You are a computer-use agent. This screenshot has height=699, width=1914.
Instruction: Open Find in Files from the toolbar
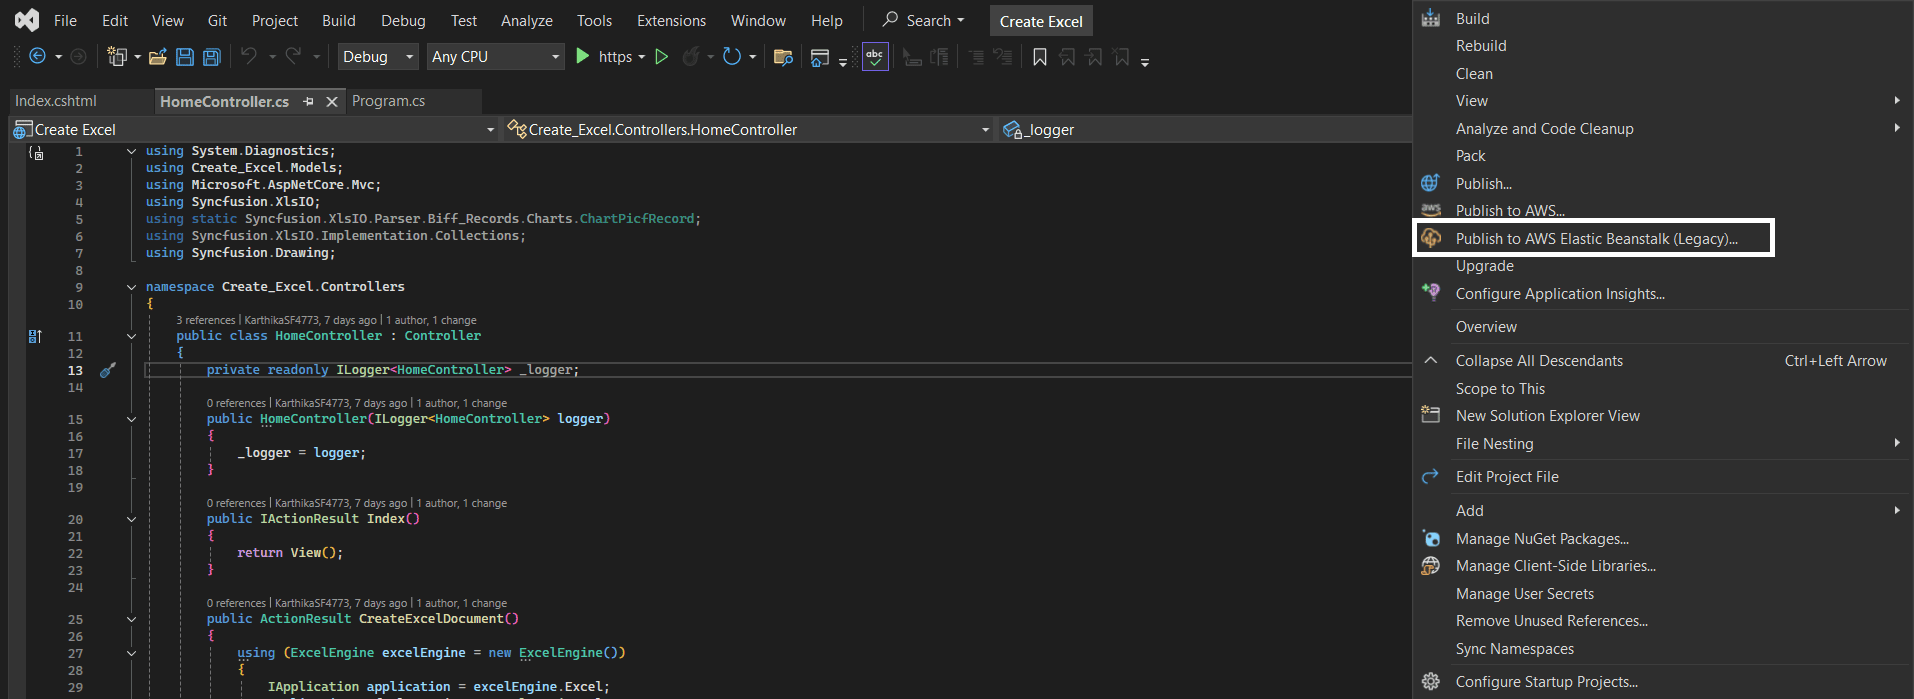tap(783, 57)
